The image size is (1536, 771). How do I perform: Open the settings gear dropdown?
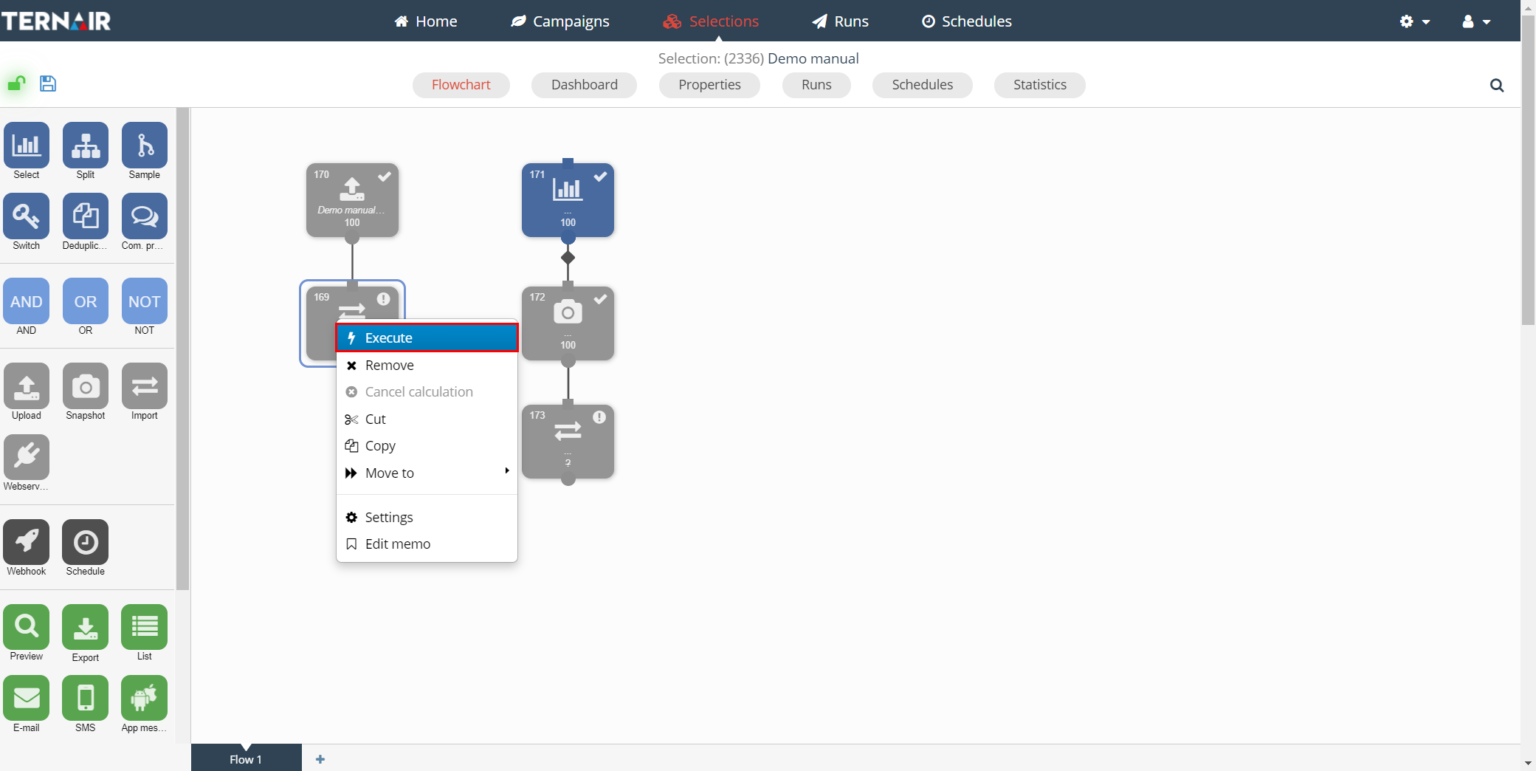click(x=1415, y=21)
